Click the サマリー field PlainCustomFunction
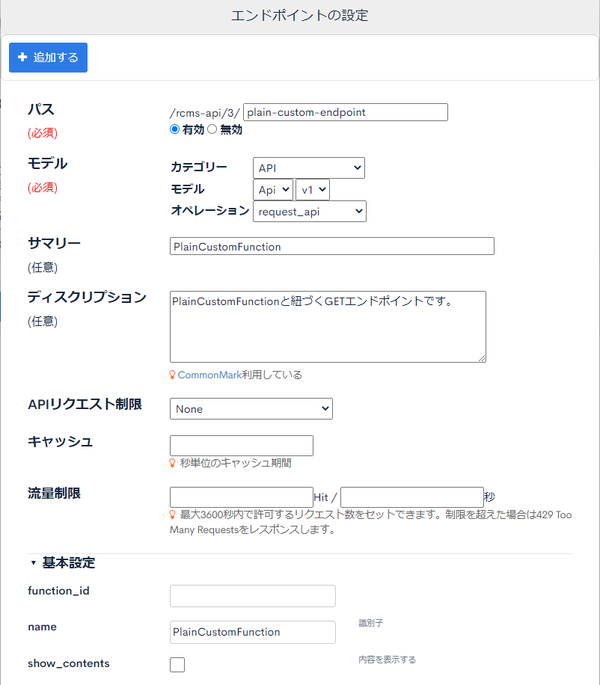The height and width of the screenshot is (685, 600). [x=332, y=246]
